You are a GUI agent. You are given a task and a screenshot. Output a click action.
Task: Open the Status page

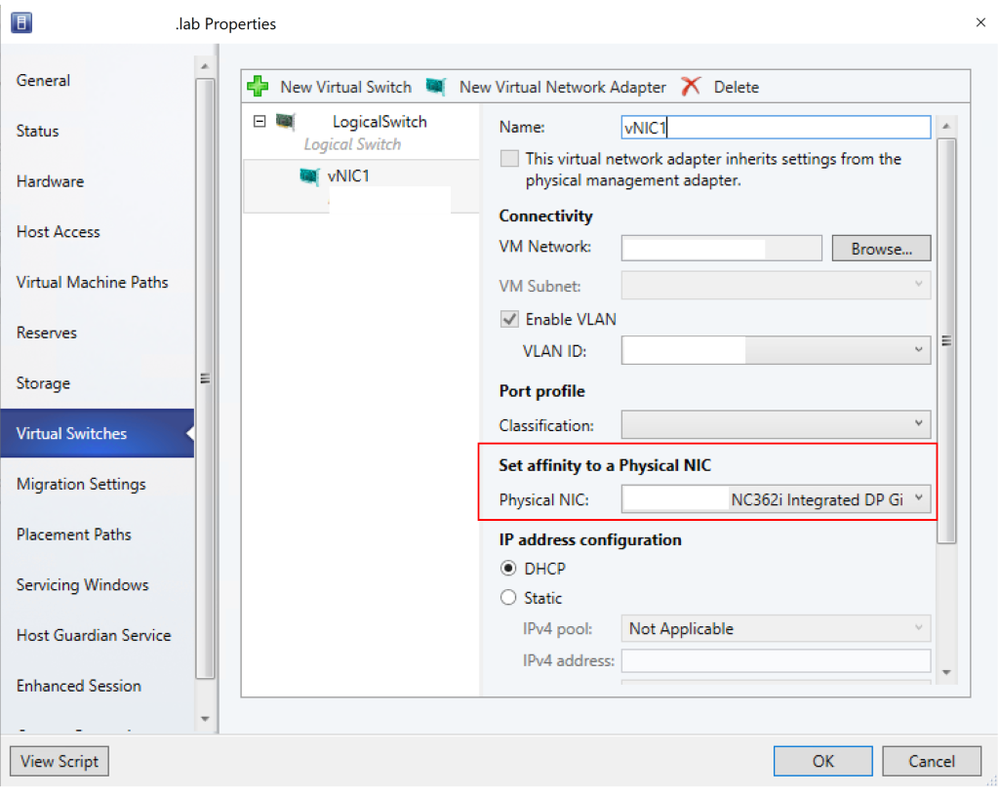point(97,131)
